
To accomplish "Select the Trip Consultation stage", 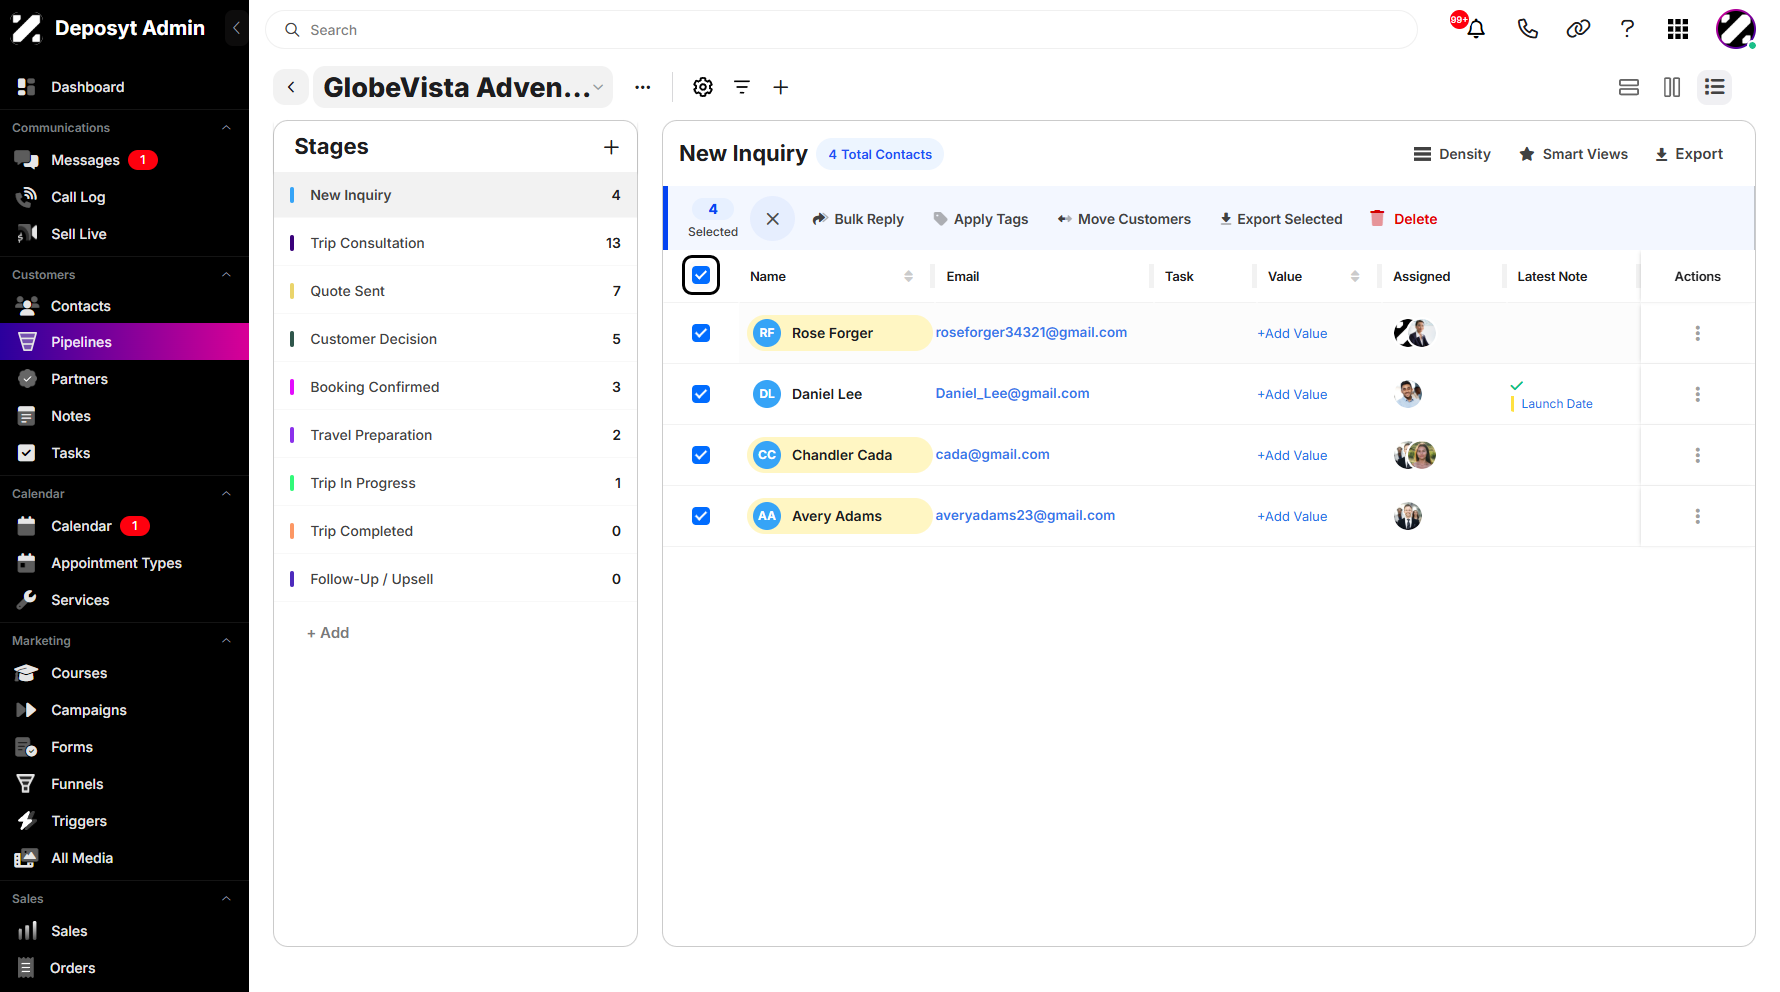I will 455,243.
